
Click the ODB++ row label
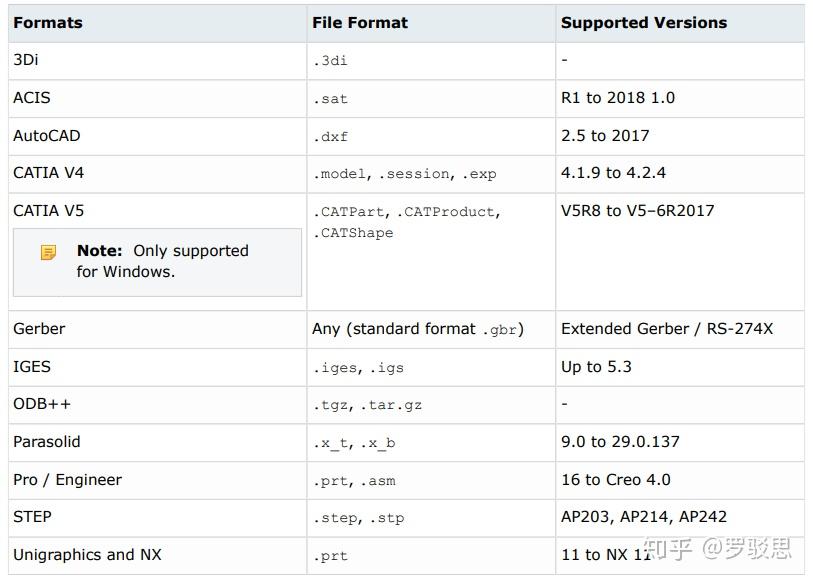tap(42, 404)
